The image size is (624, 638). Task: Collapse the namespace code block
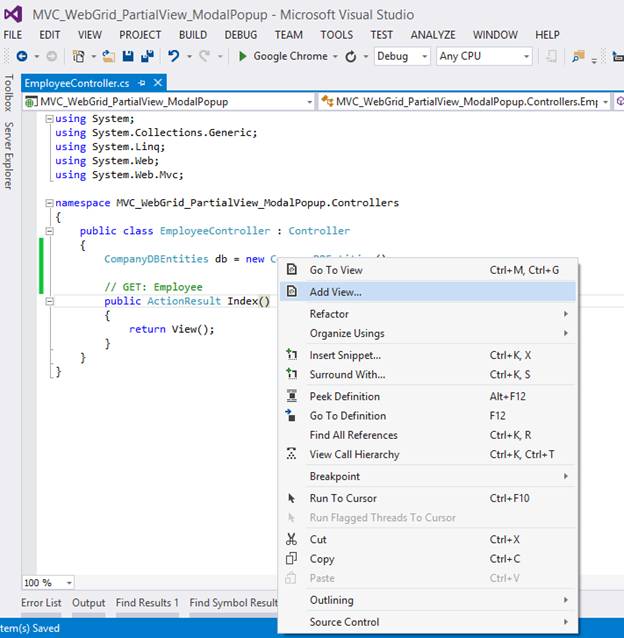coord(49,203)
